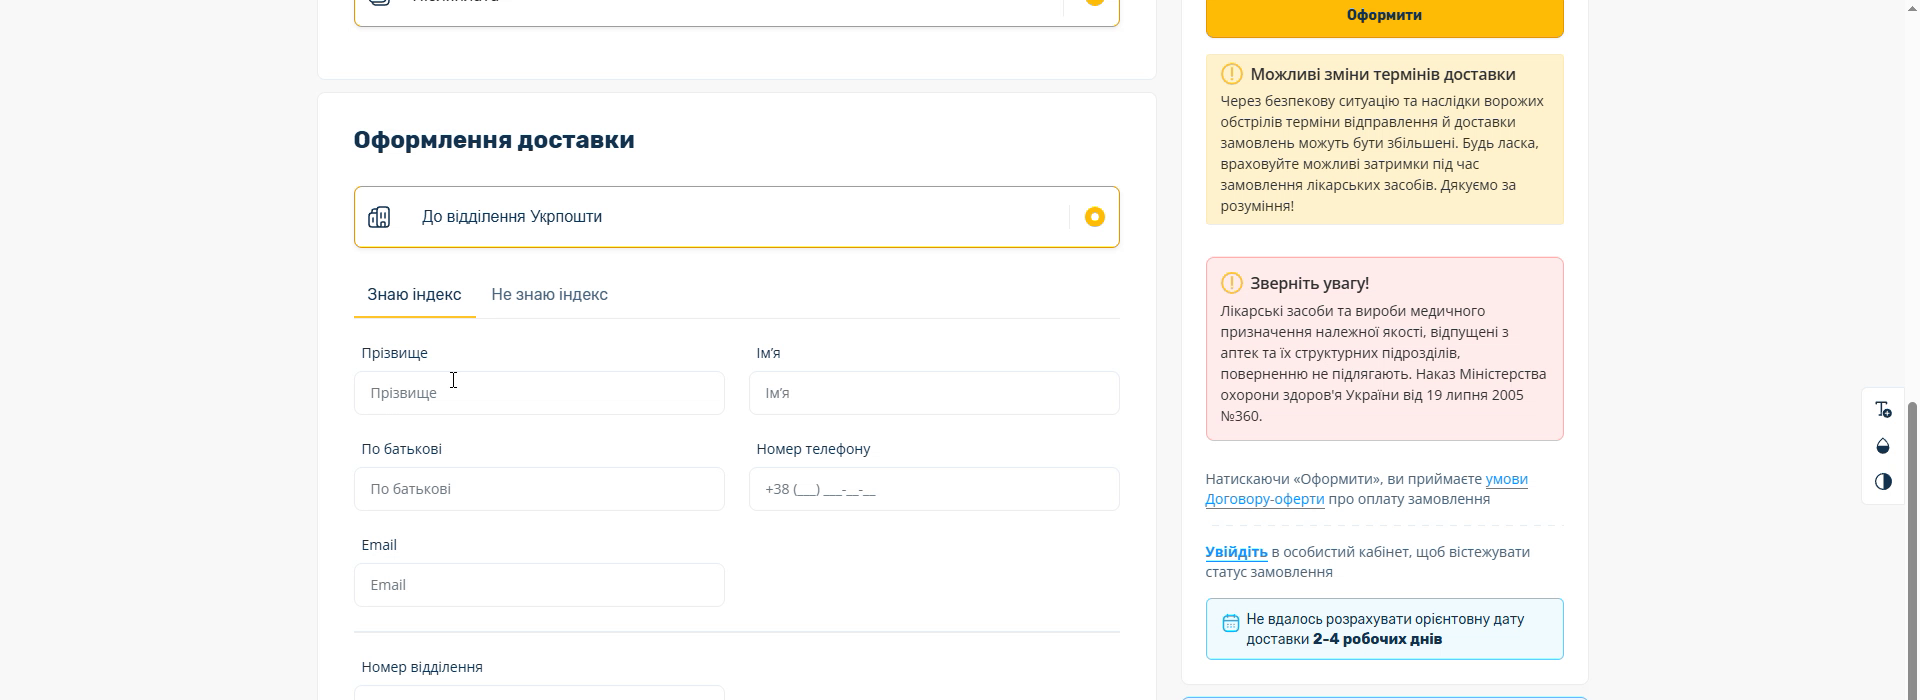Click the 'Можливі зміни термінів доставки' title
Image resolution: width=1920 pixels, height=700 pixels.
pos(1383,74)
